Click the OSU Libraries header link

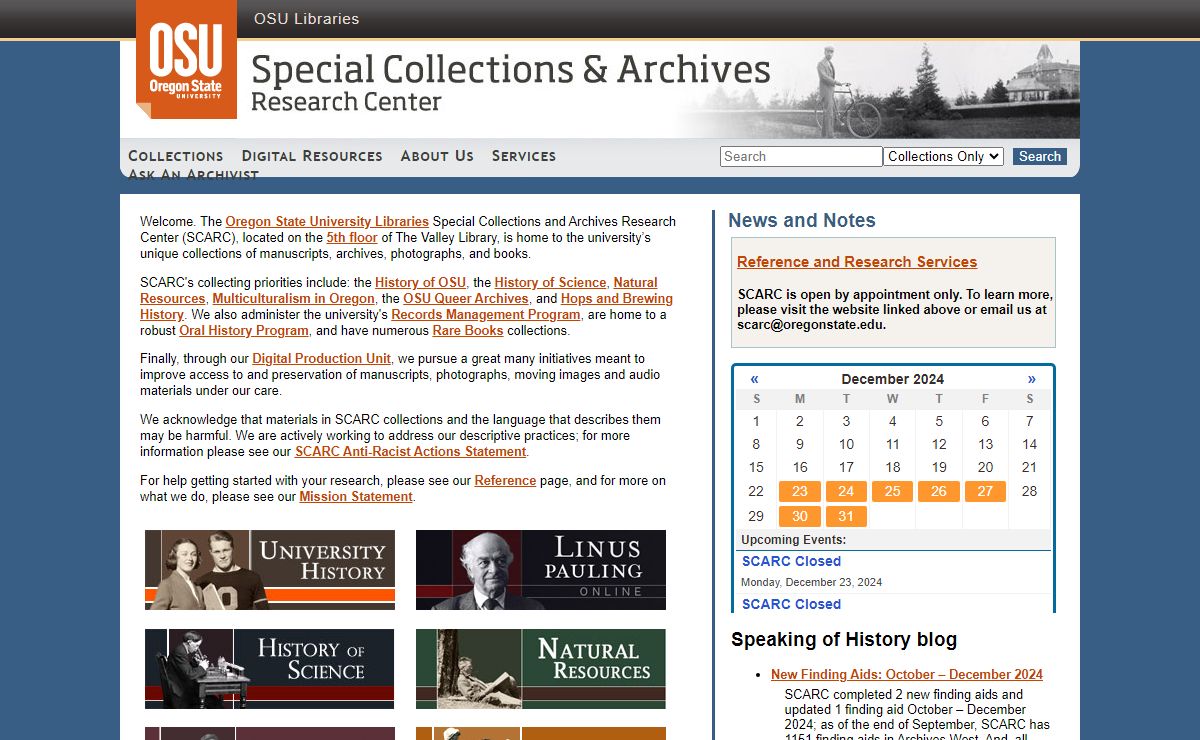coord(306,19)
